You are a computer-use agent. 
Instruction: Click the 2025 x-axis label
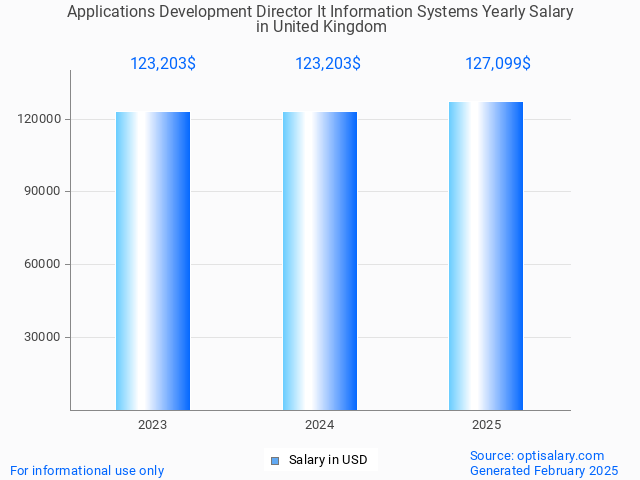(486, 425)
